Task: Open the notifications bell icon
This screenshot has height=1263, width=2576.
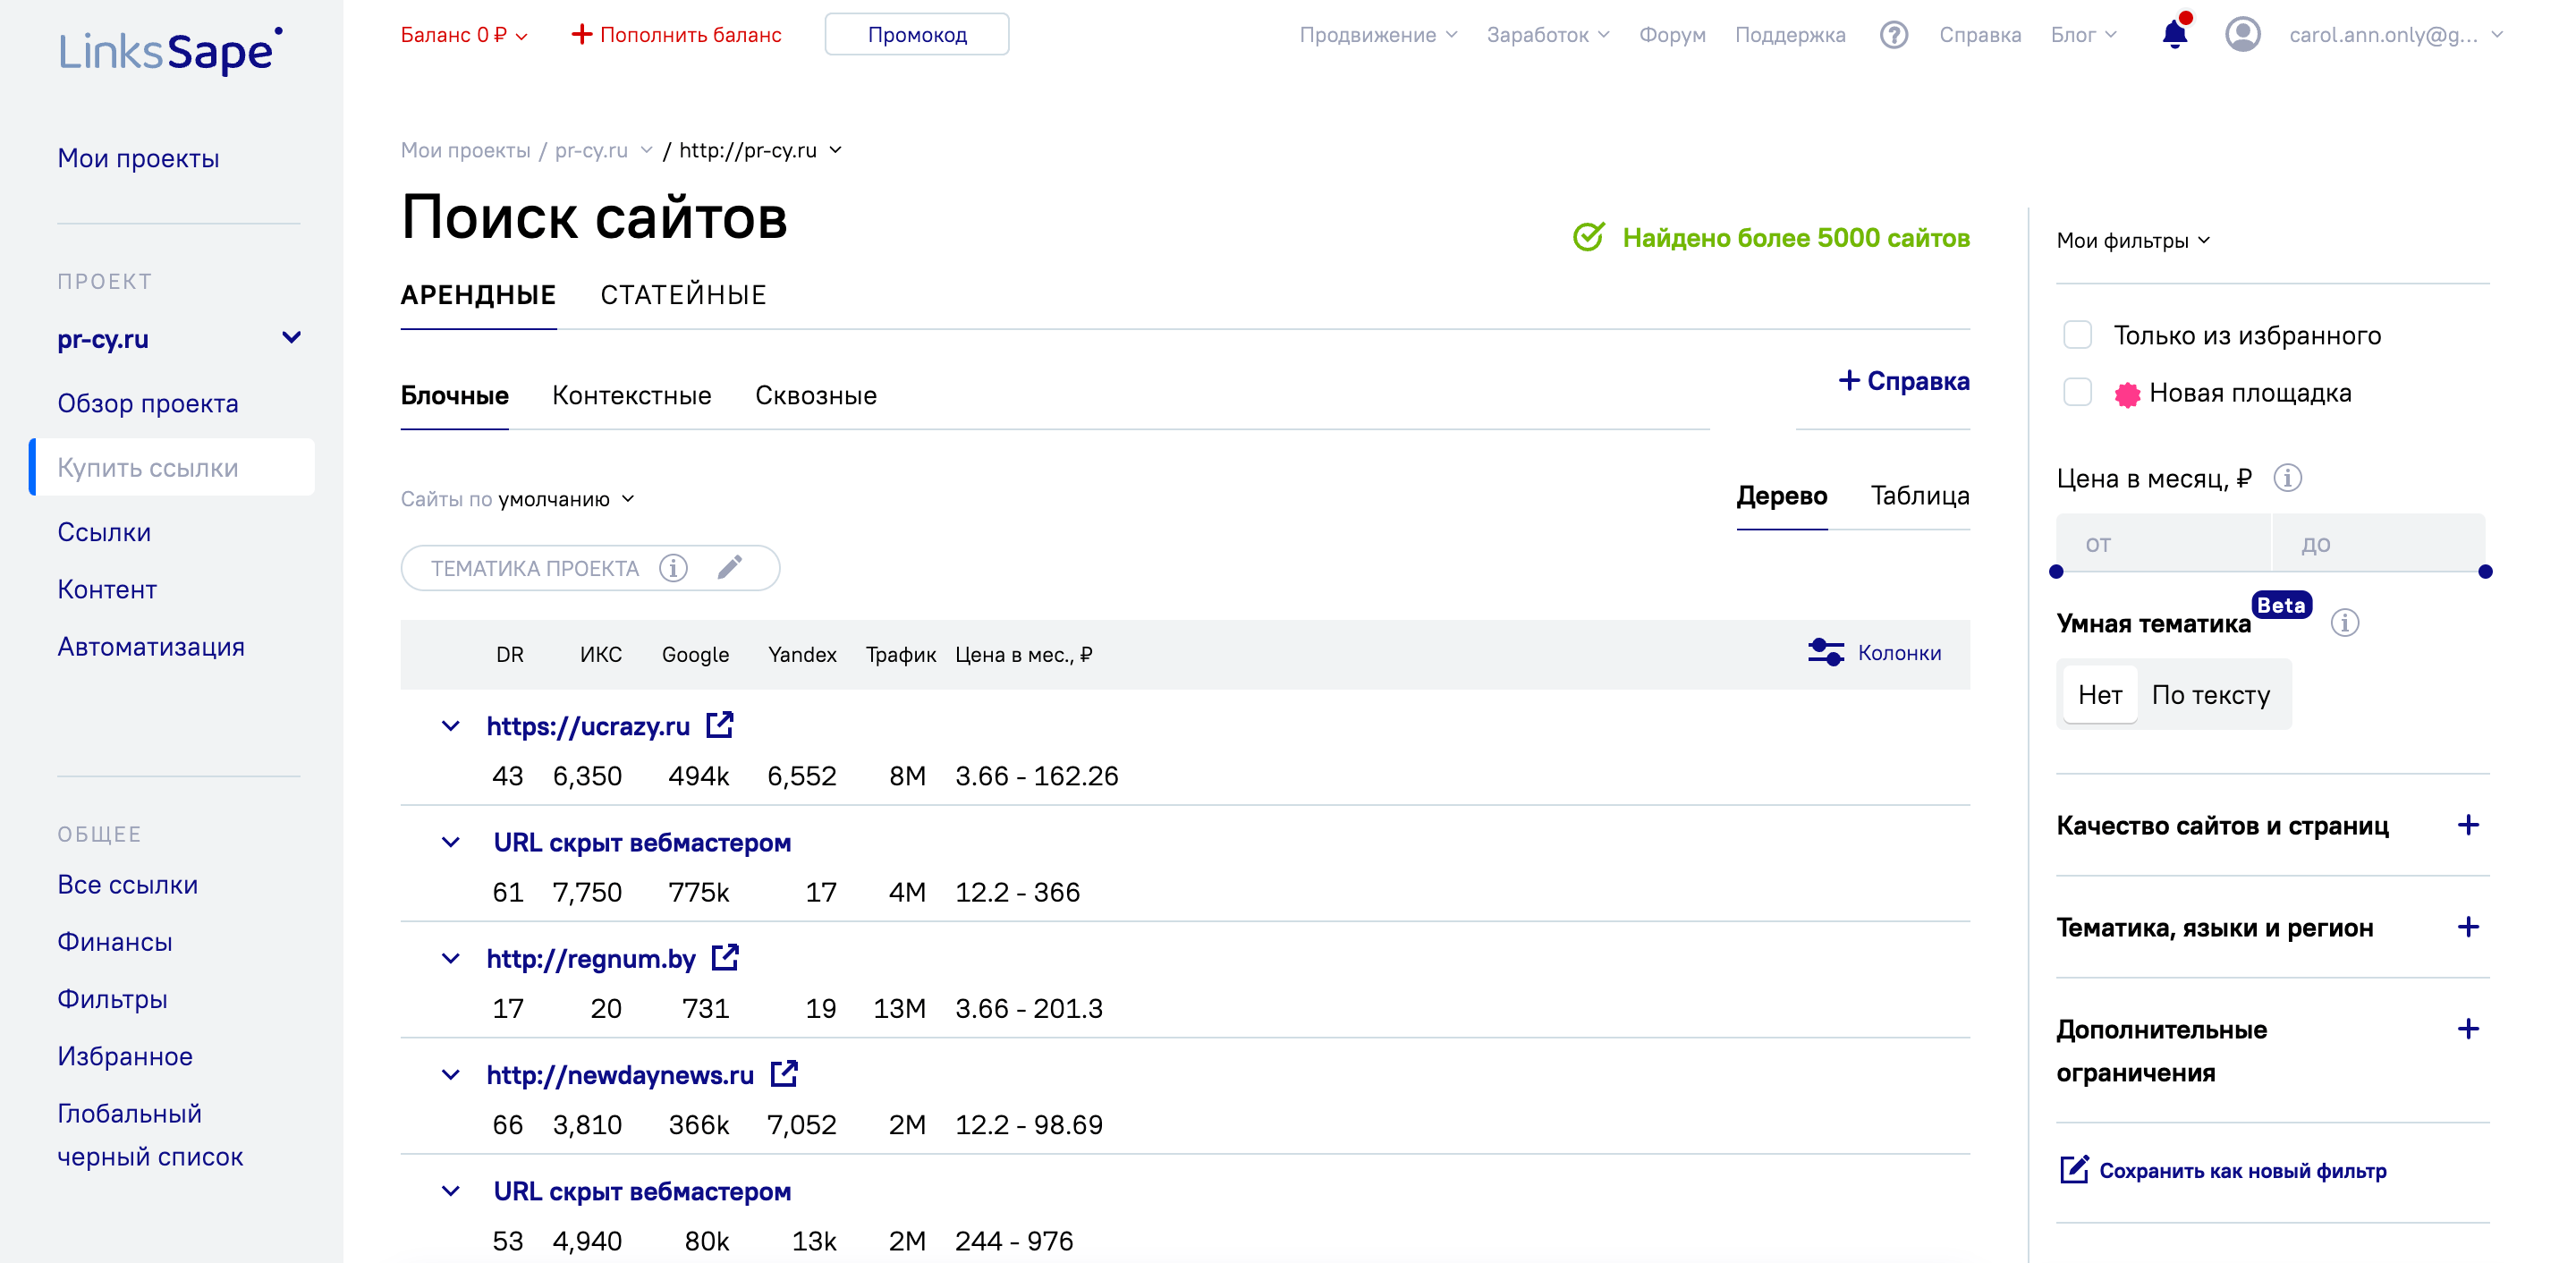Action: click(x=2175, y=34)
